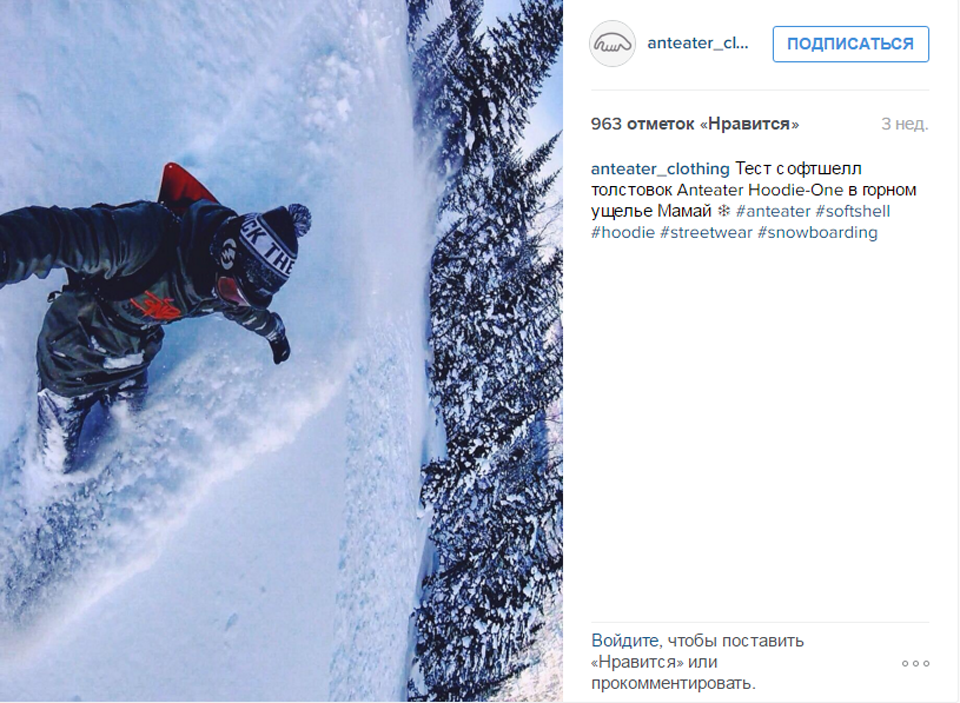The height and width of the screenshot is (703, 960).
Task: Click the snowboarder's pom-pom beanie in the photo
Action: click(x=262, y=246)
